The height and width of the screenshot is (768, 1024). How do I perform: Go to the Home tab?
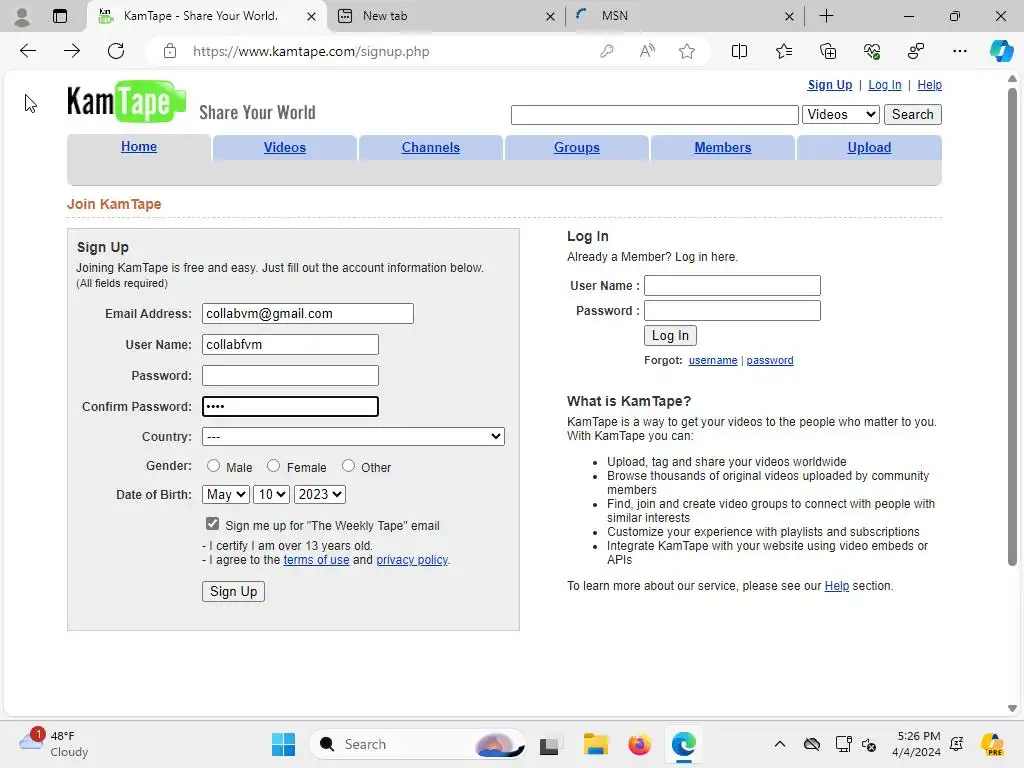pos(138,146)
